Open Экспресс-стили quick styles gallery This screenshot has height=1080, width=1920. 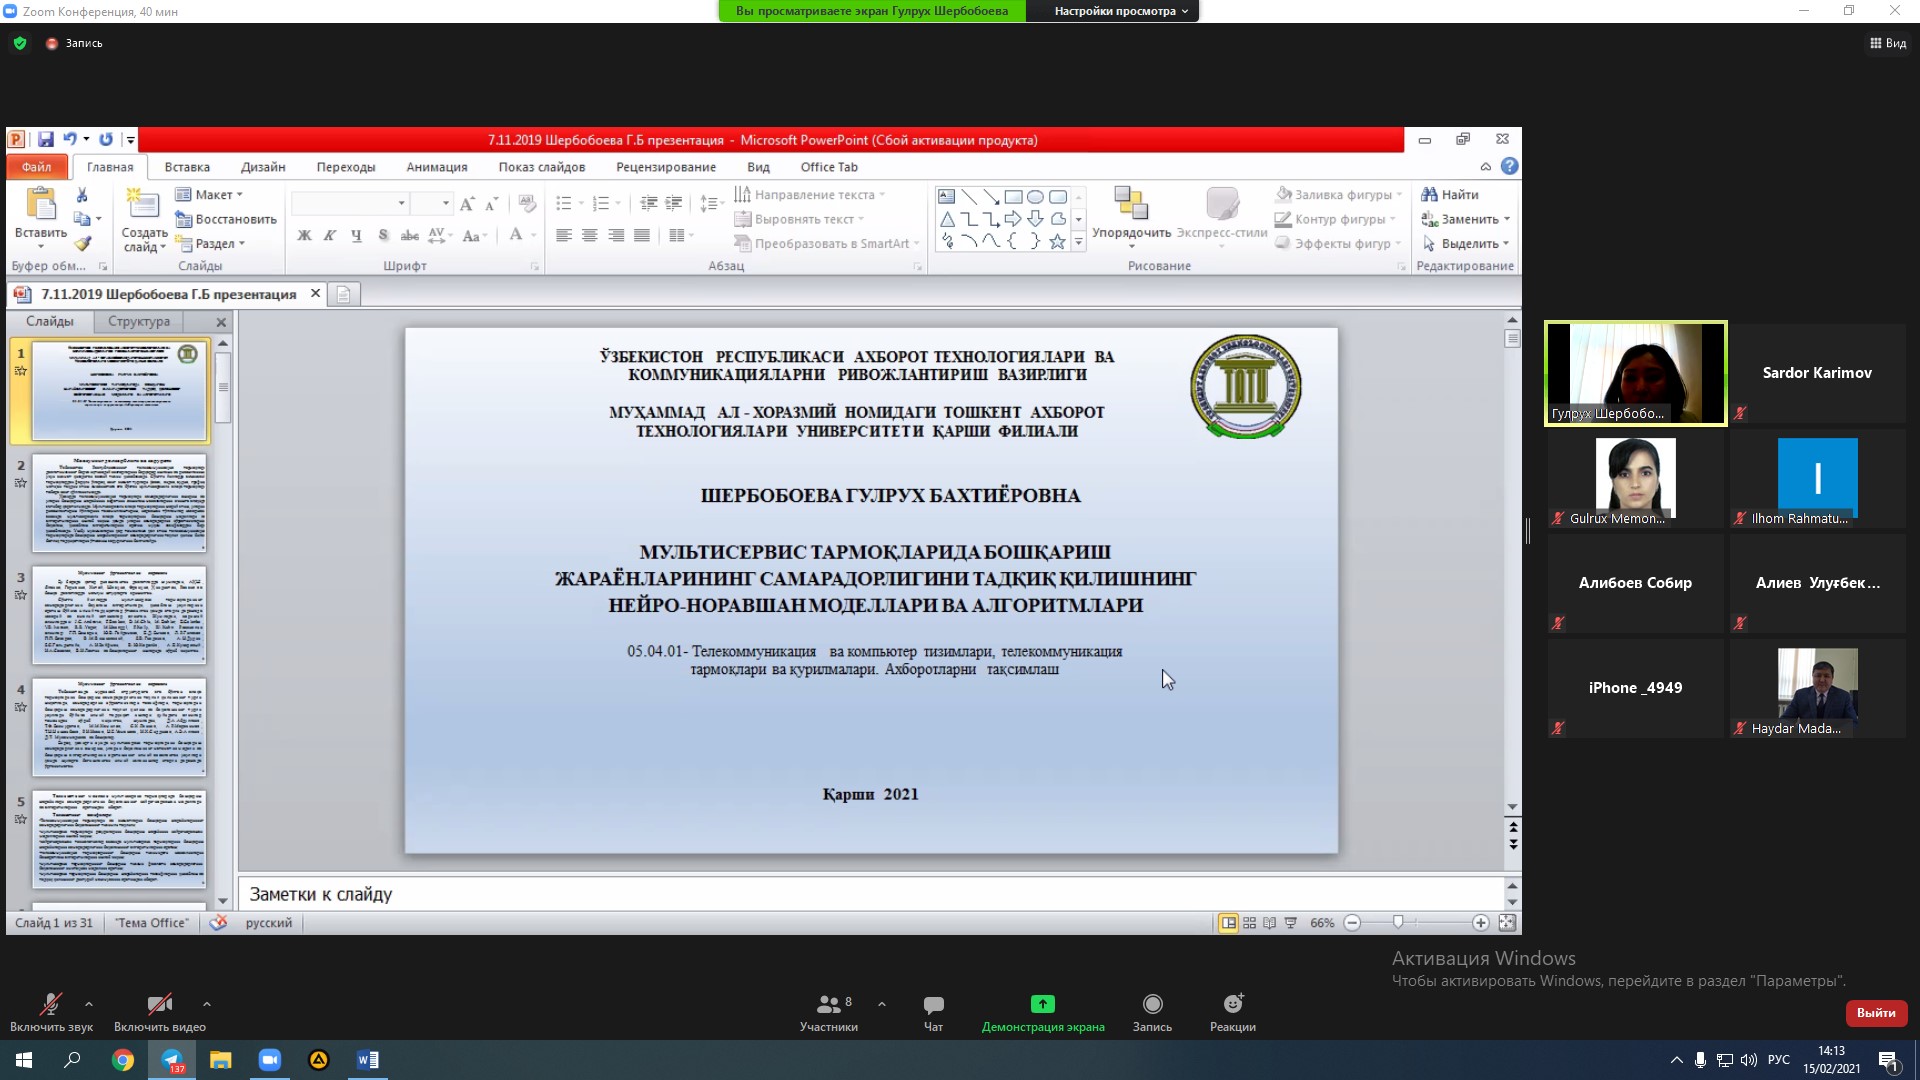[x=1222, y=217]
